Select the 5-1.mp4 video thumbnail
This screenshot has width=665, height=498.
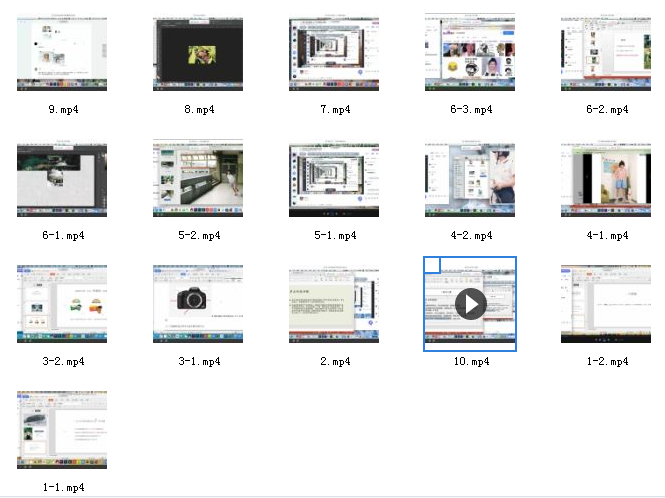pos(334,180)
